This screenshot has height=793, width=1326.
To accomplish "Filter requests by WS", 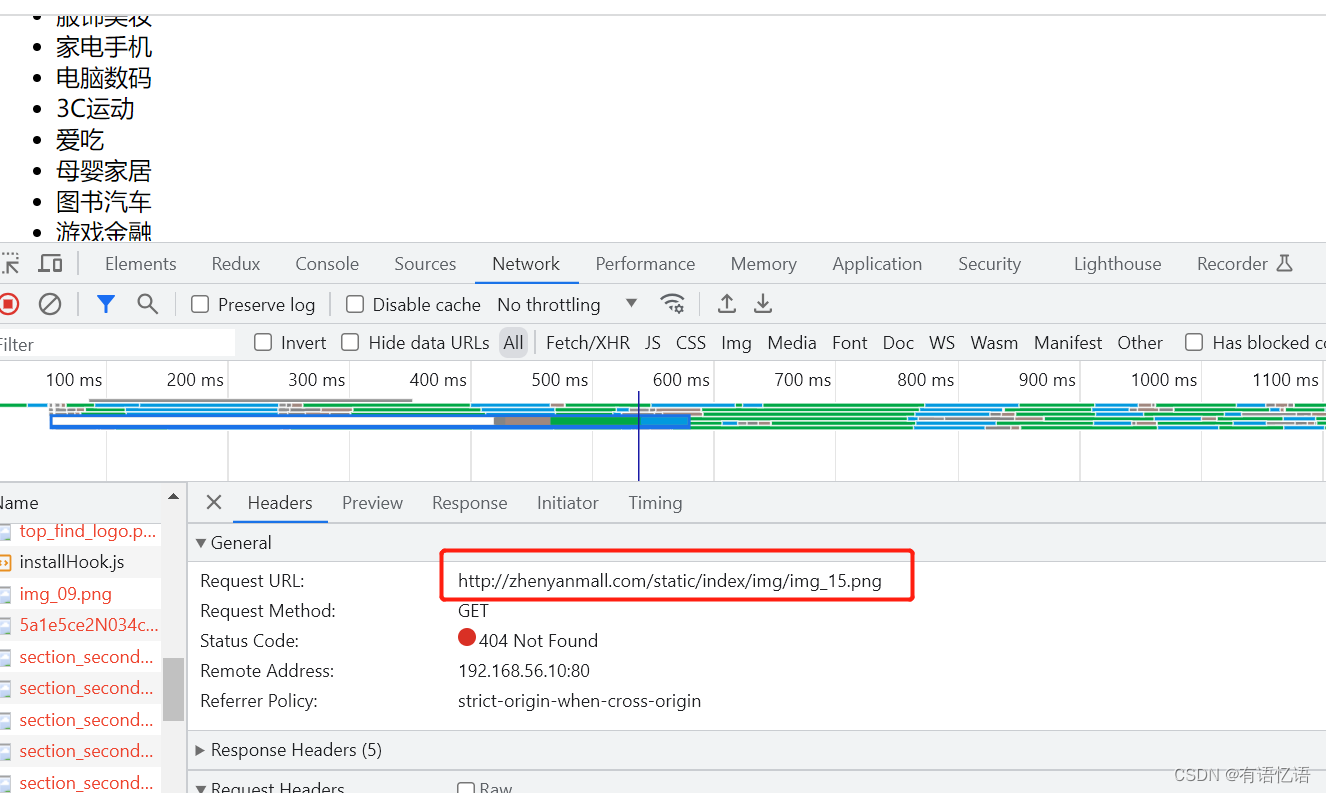I will [942, 342].
